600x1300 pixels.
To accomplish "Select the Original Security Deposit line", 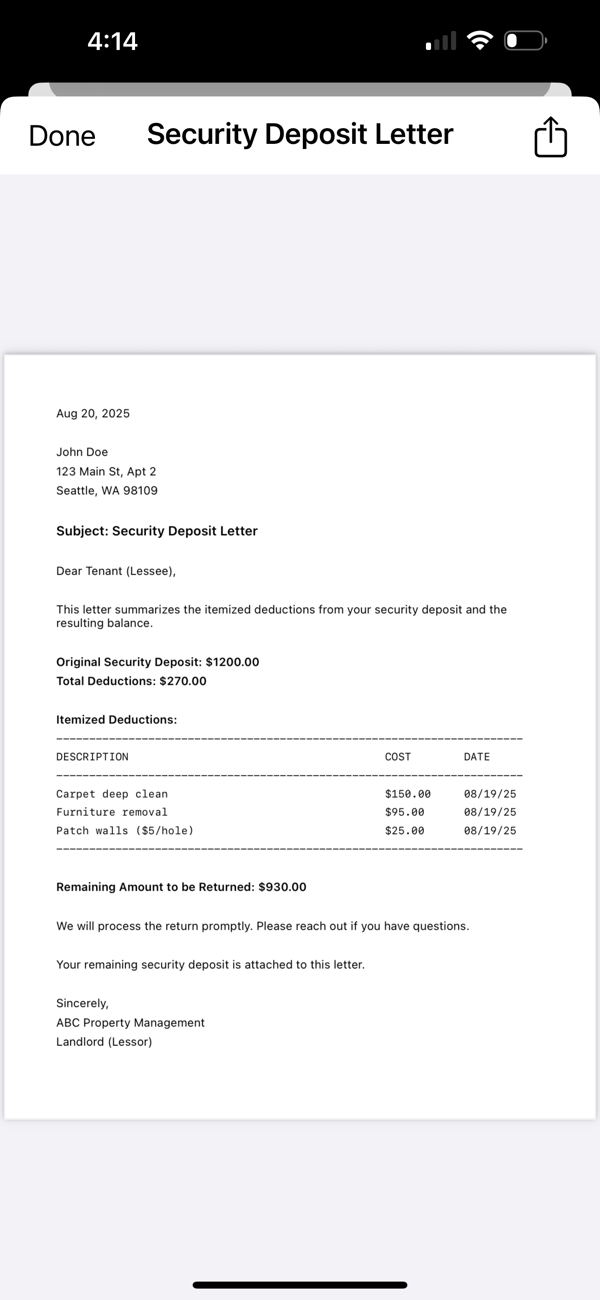I will tap(159, 661).
